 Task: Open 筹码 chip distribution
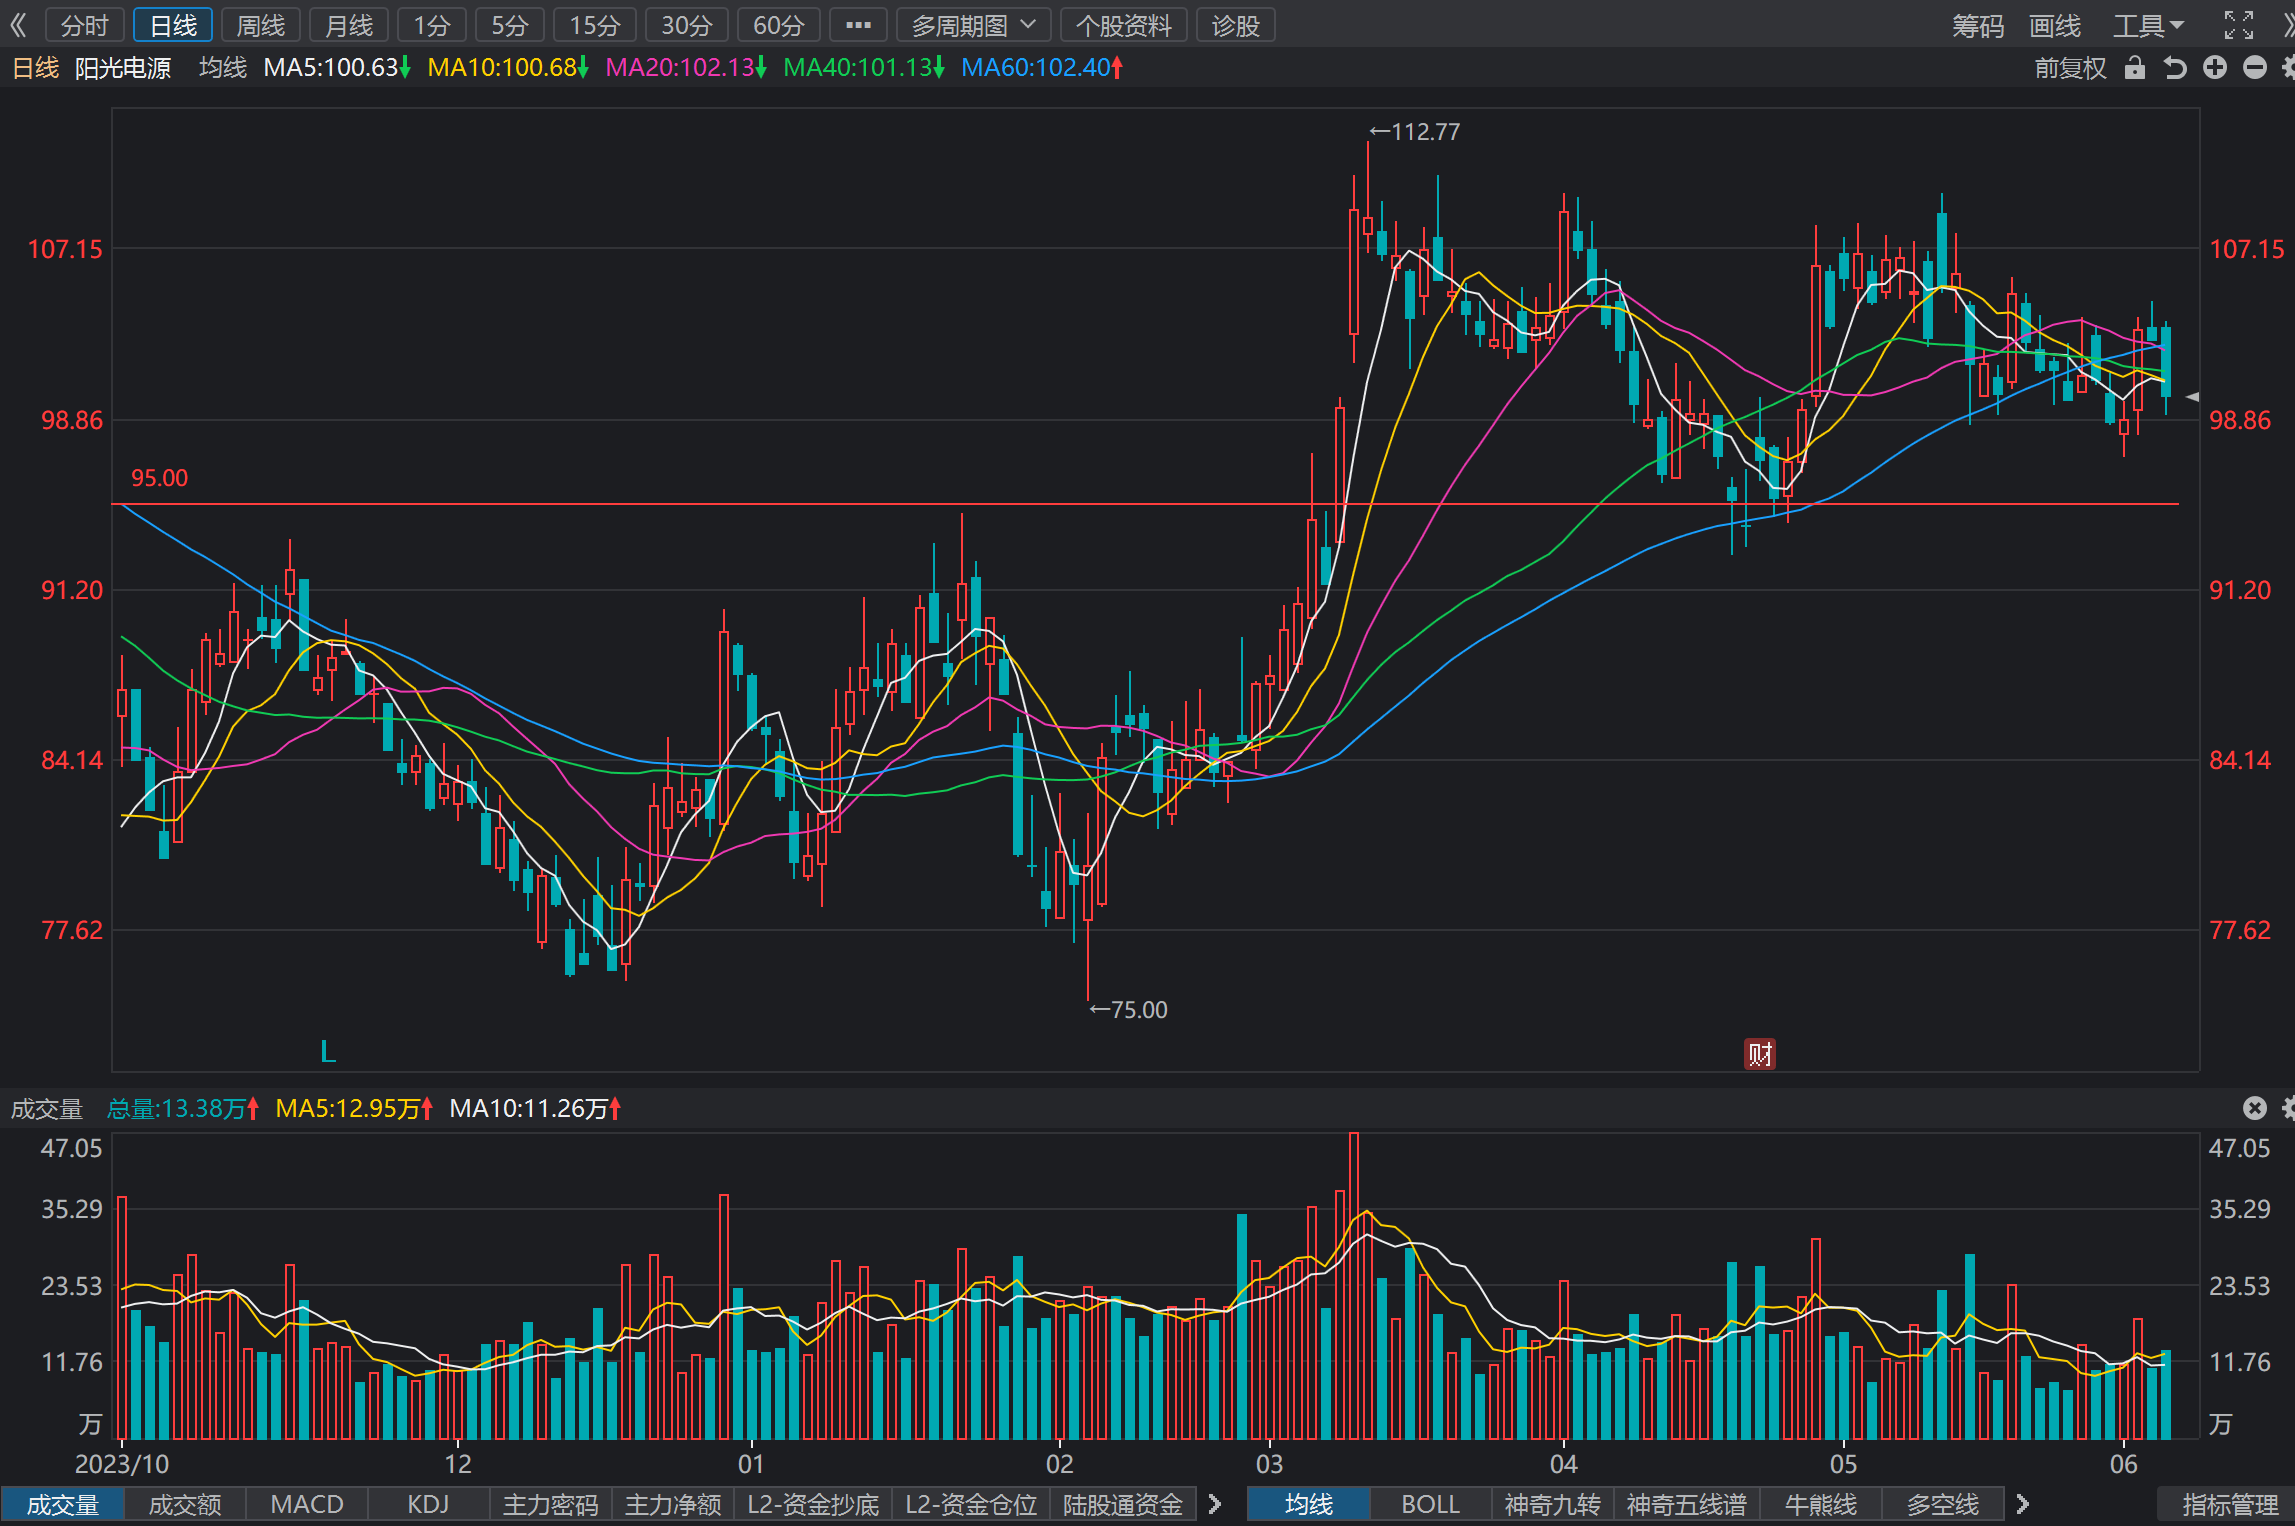click(1978, 26)
